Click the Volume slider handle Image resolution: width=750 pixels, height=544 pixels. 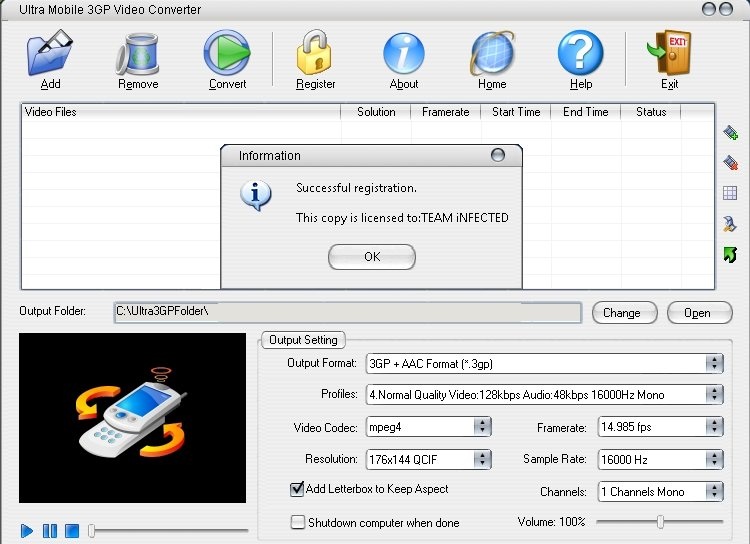(661, 522)
